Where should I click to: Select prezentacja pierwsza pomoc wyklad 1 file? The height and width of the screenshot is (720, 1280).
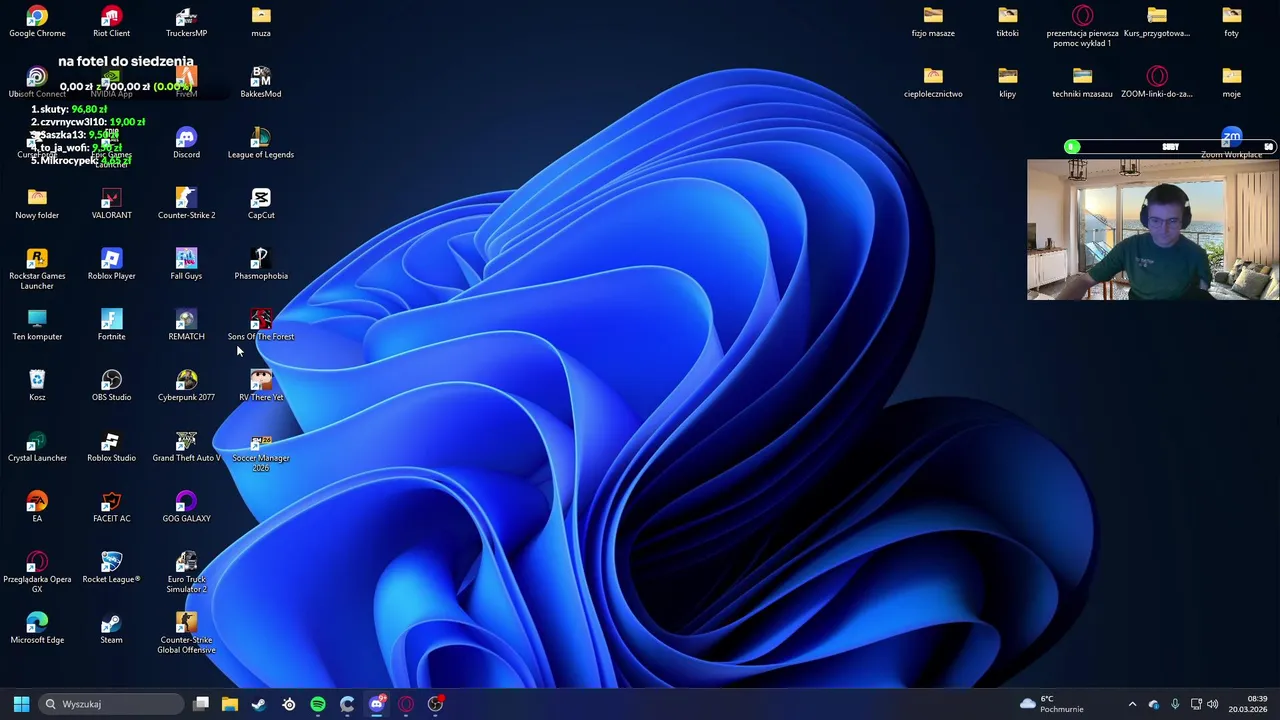click(1082, 27)
